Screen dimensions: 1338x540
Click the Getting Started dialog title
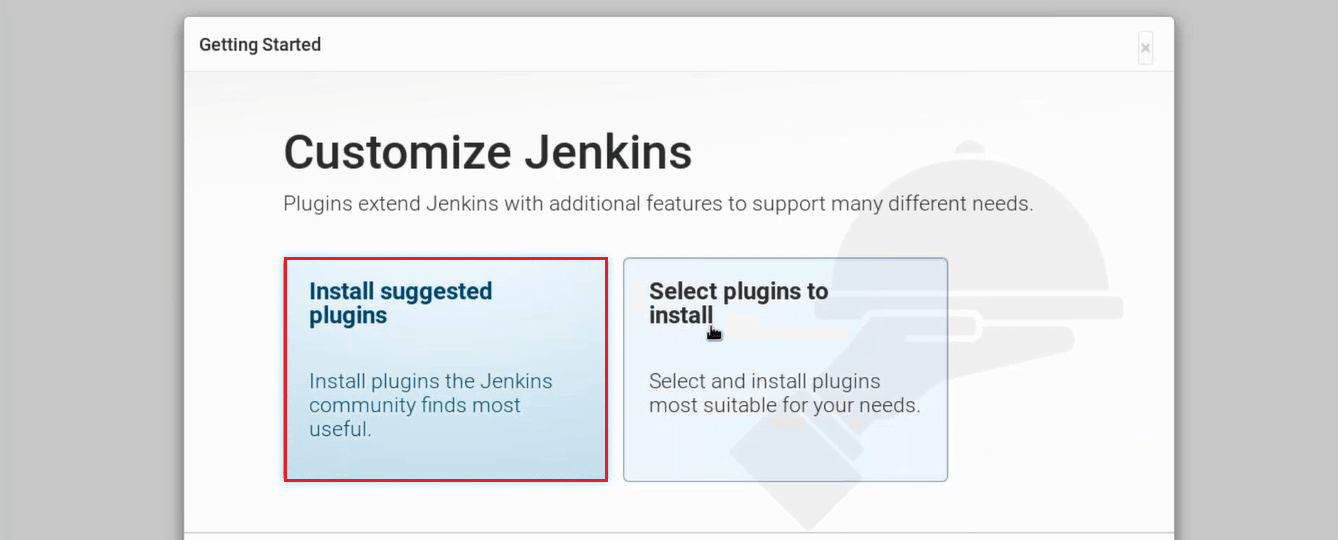(x=260, y=45)
